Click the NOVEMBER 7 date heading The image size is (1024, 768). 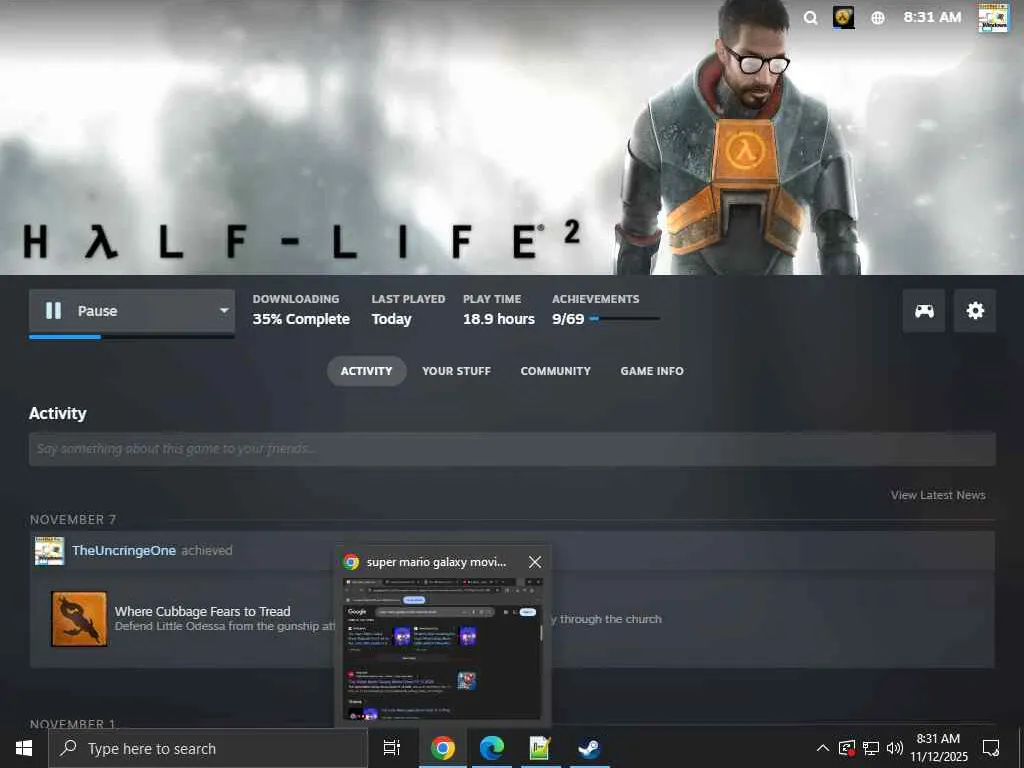[73, 520]
